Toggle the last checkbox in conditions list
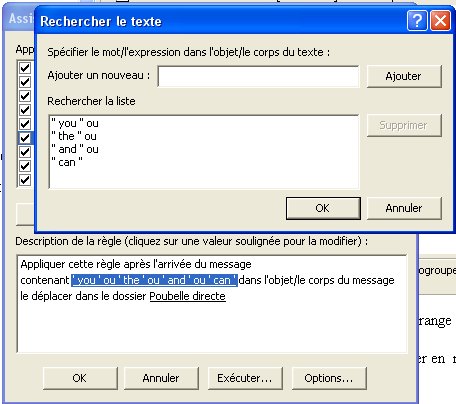This screenshot has height=404, width=456. click(25, 180)
